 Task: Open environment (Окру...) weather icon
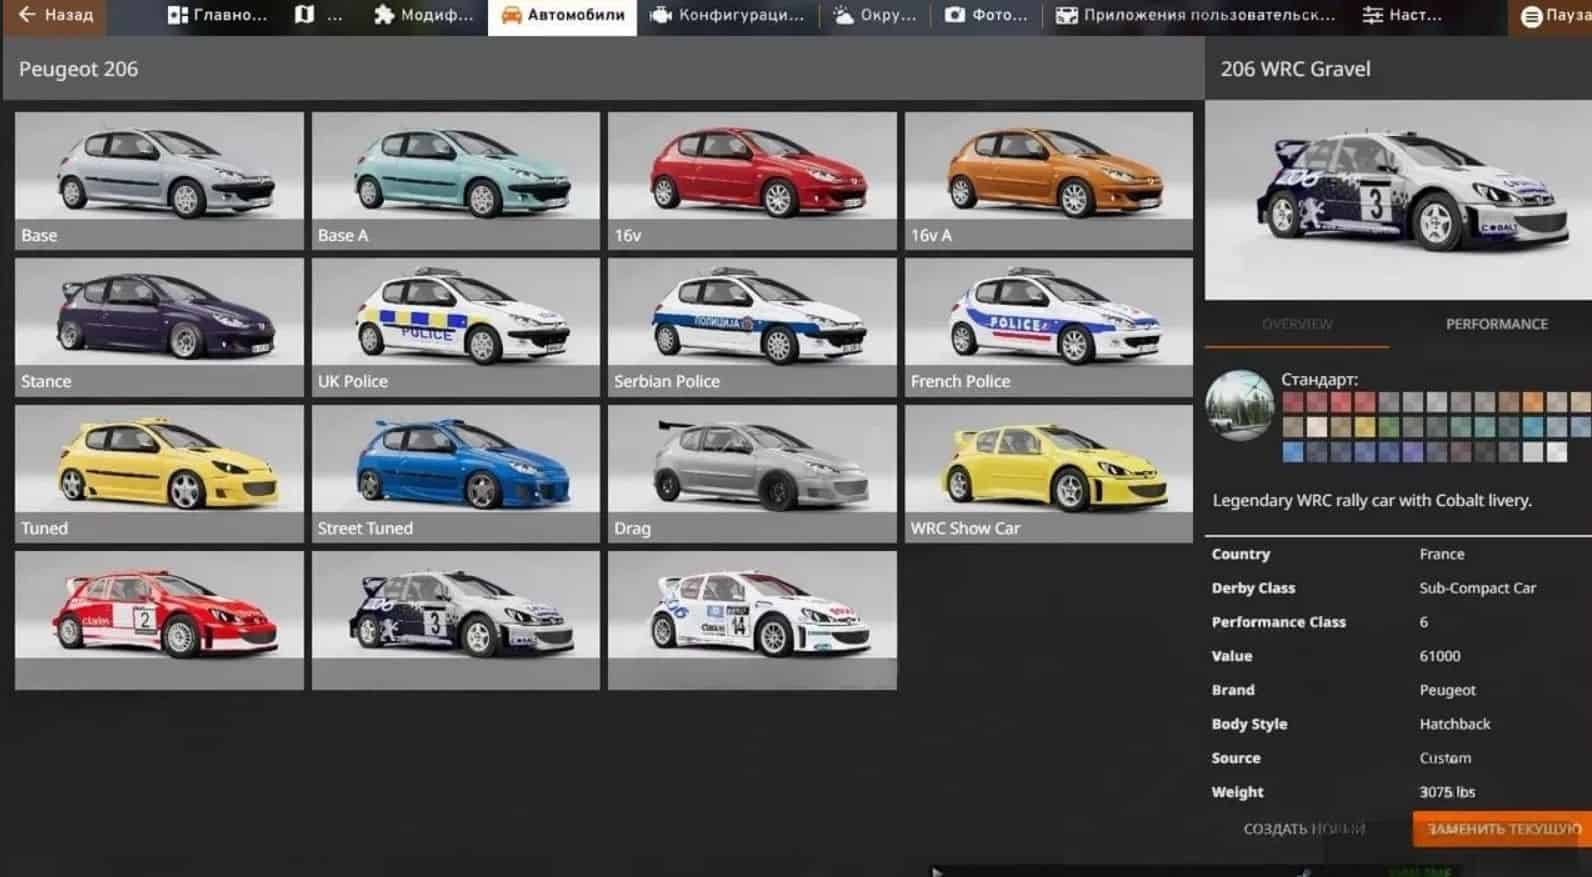pyautogui.click(x=844, y=15)
